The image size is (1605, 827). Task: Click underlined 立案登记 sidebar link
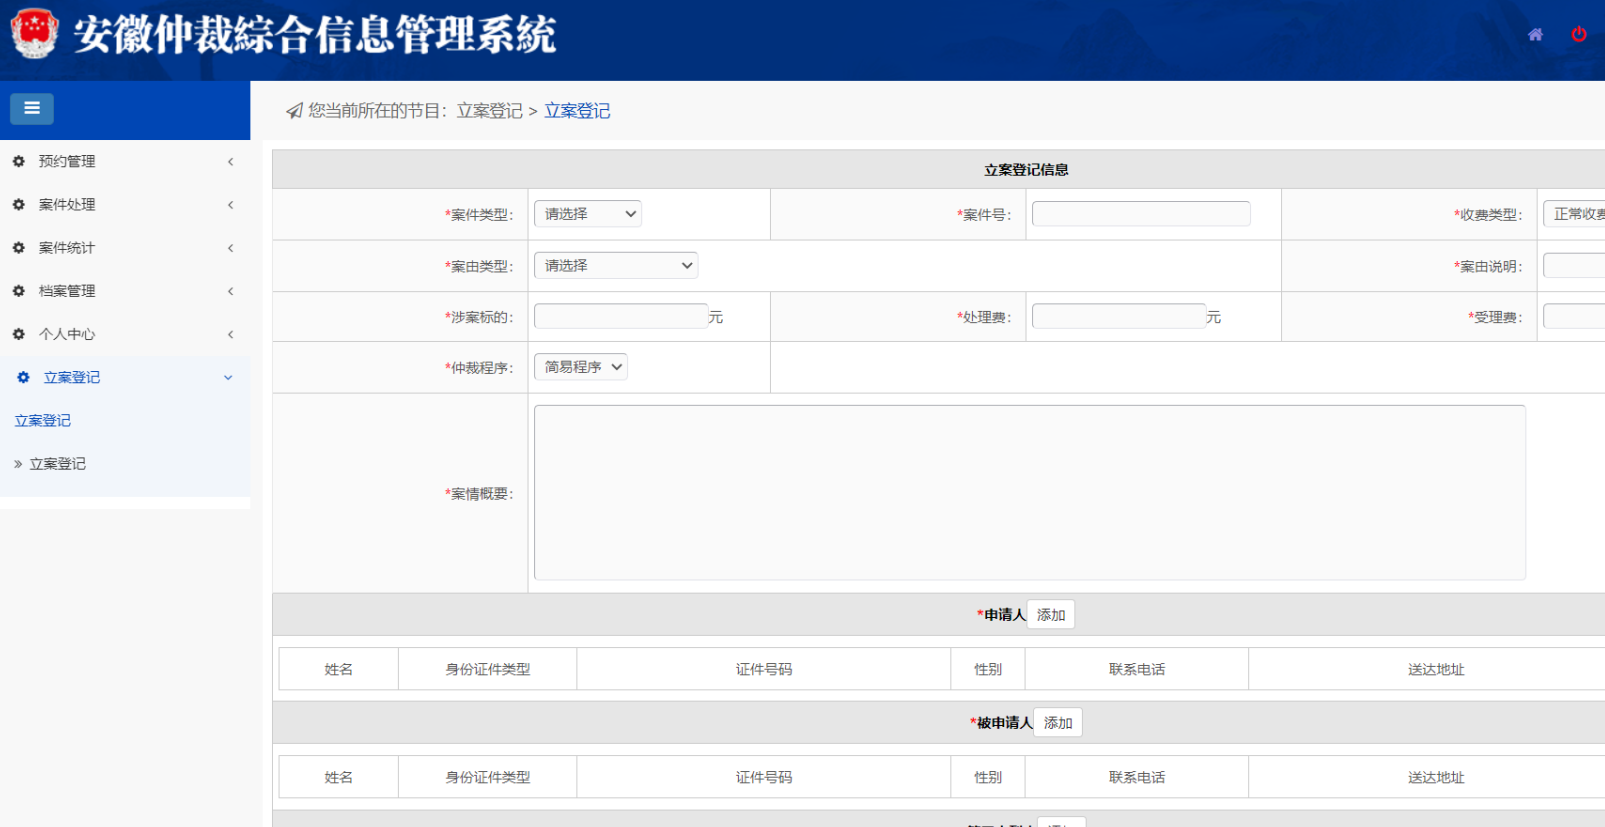[43, 420]
